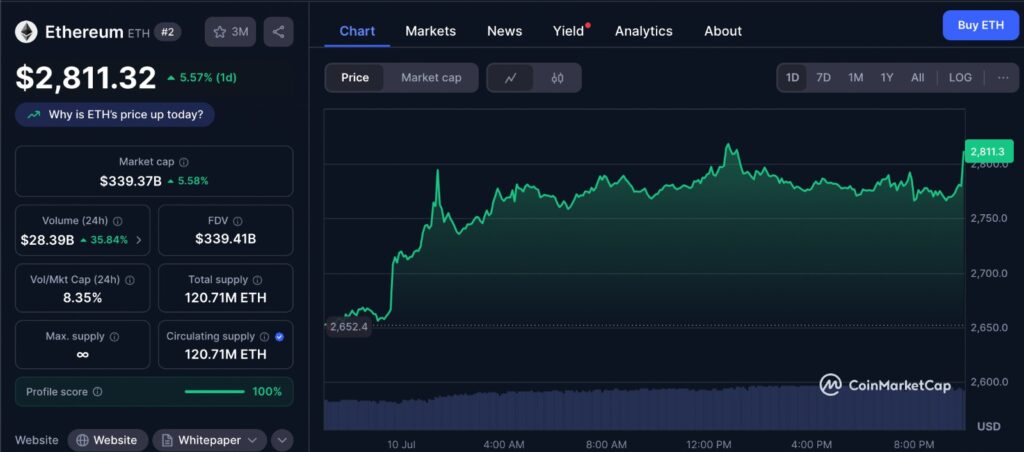
Task: Click the $339.41B FDV value
Action: click(x=225, y=239)
